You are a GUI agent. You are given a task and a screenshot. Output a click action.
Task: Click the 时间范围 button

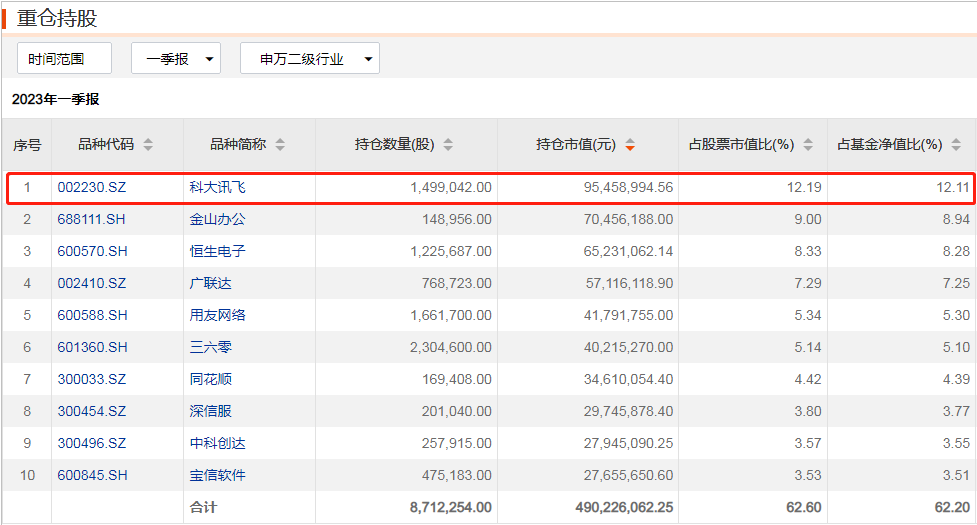pyautogui.click(x=64, y=59)
